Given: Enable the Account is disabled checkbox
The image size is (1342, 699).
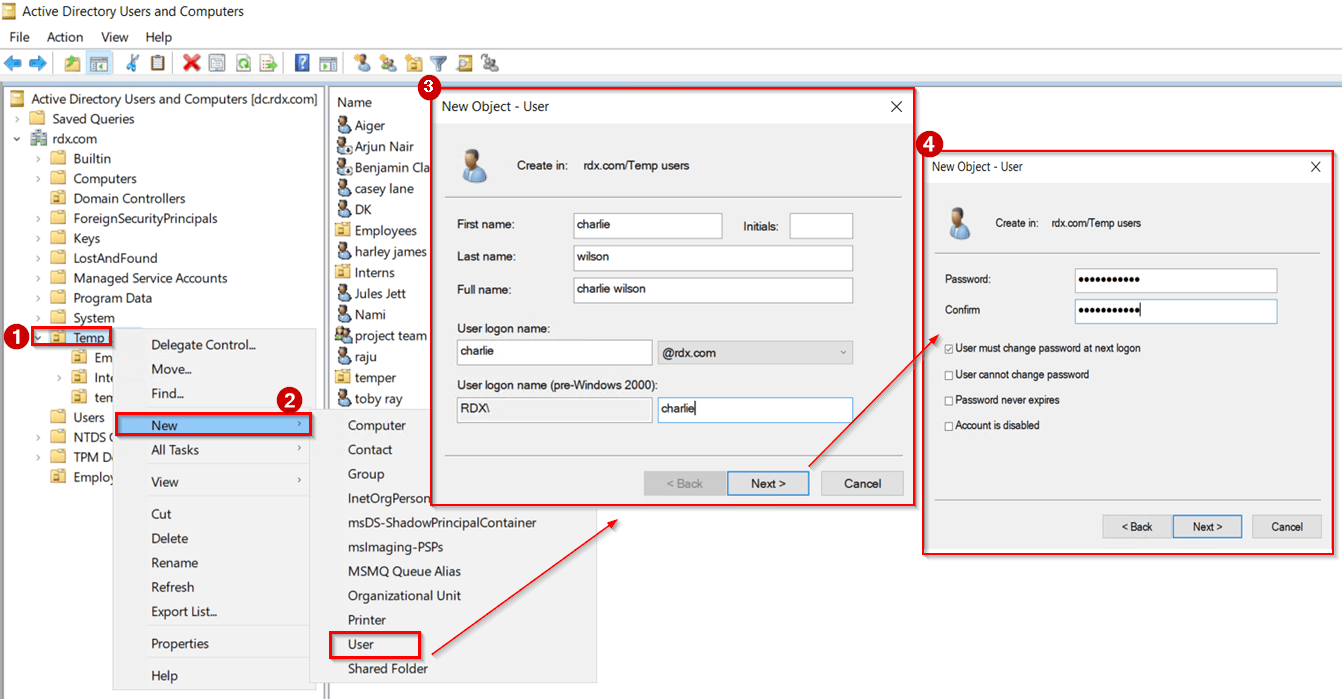Looking at the screenshot, I should [947, 422].
